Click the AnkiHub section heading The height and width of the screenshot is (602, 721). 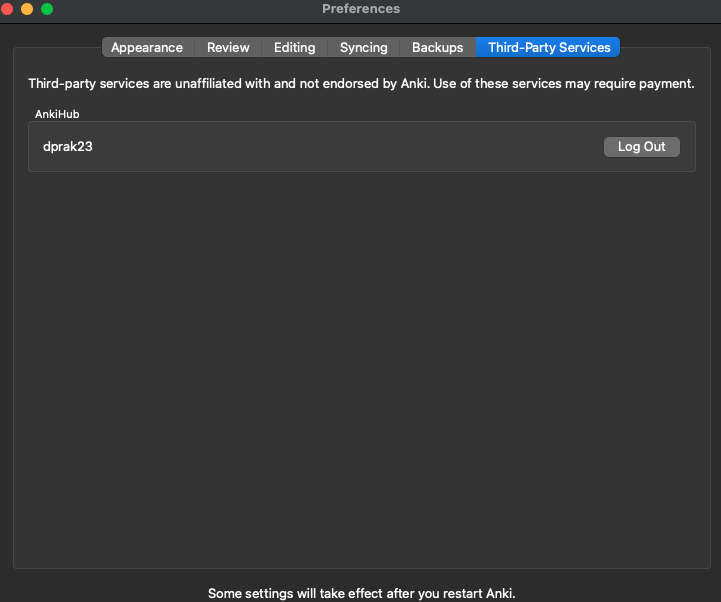57,114
